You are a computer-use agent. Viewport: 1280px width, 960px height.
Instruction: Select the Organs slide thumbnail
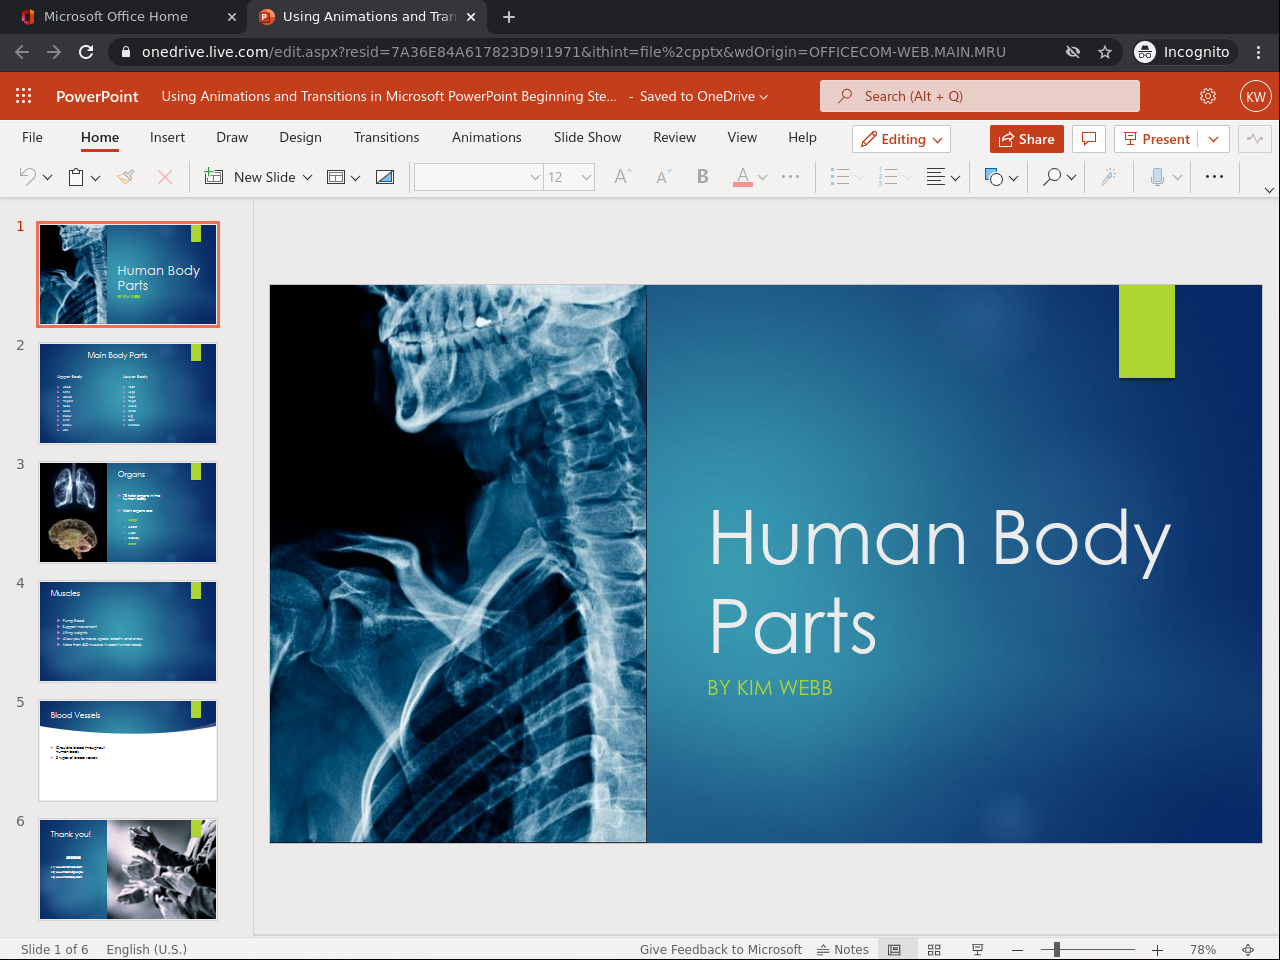point(128,512)
